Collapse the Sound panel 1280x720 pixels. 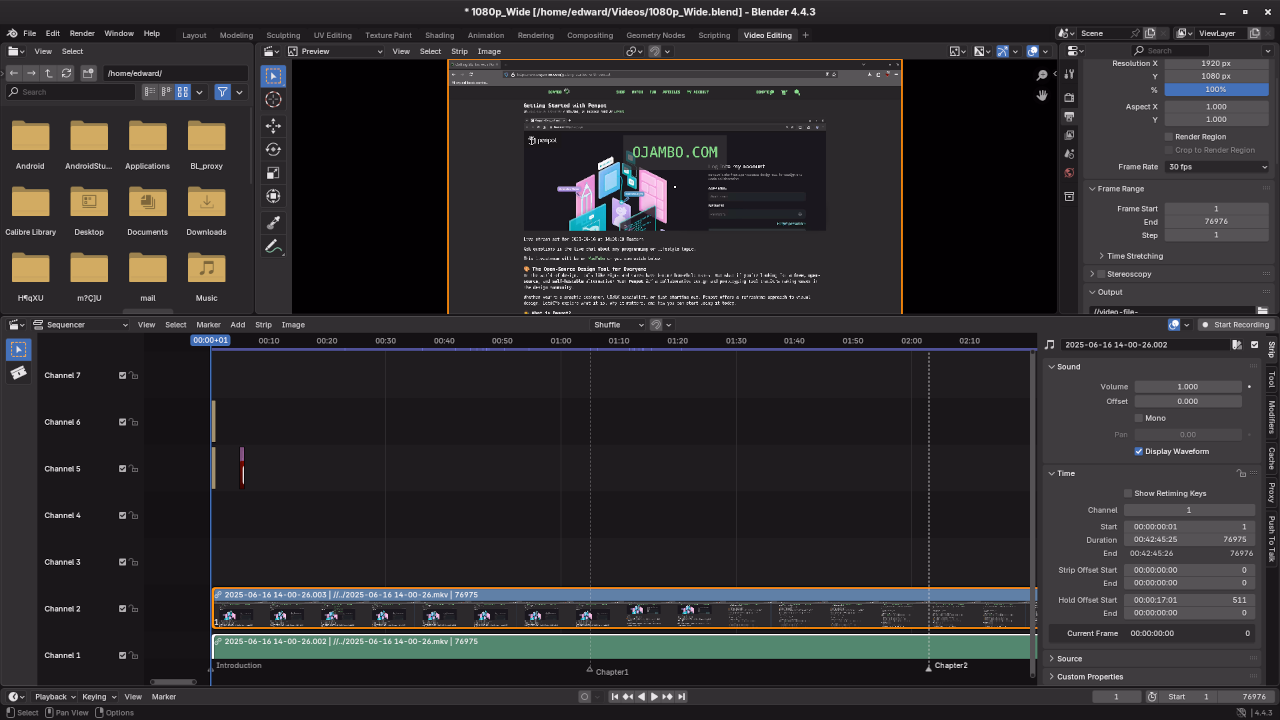pos(1068,367)
